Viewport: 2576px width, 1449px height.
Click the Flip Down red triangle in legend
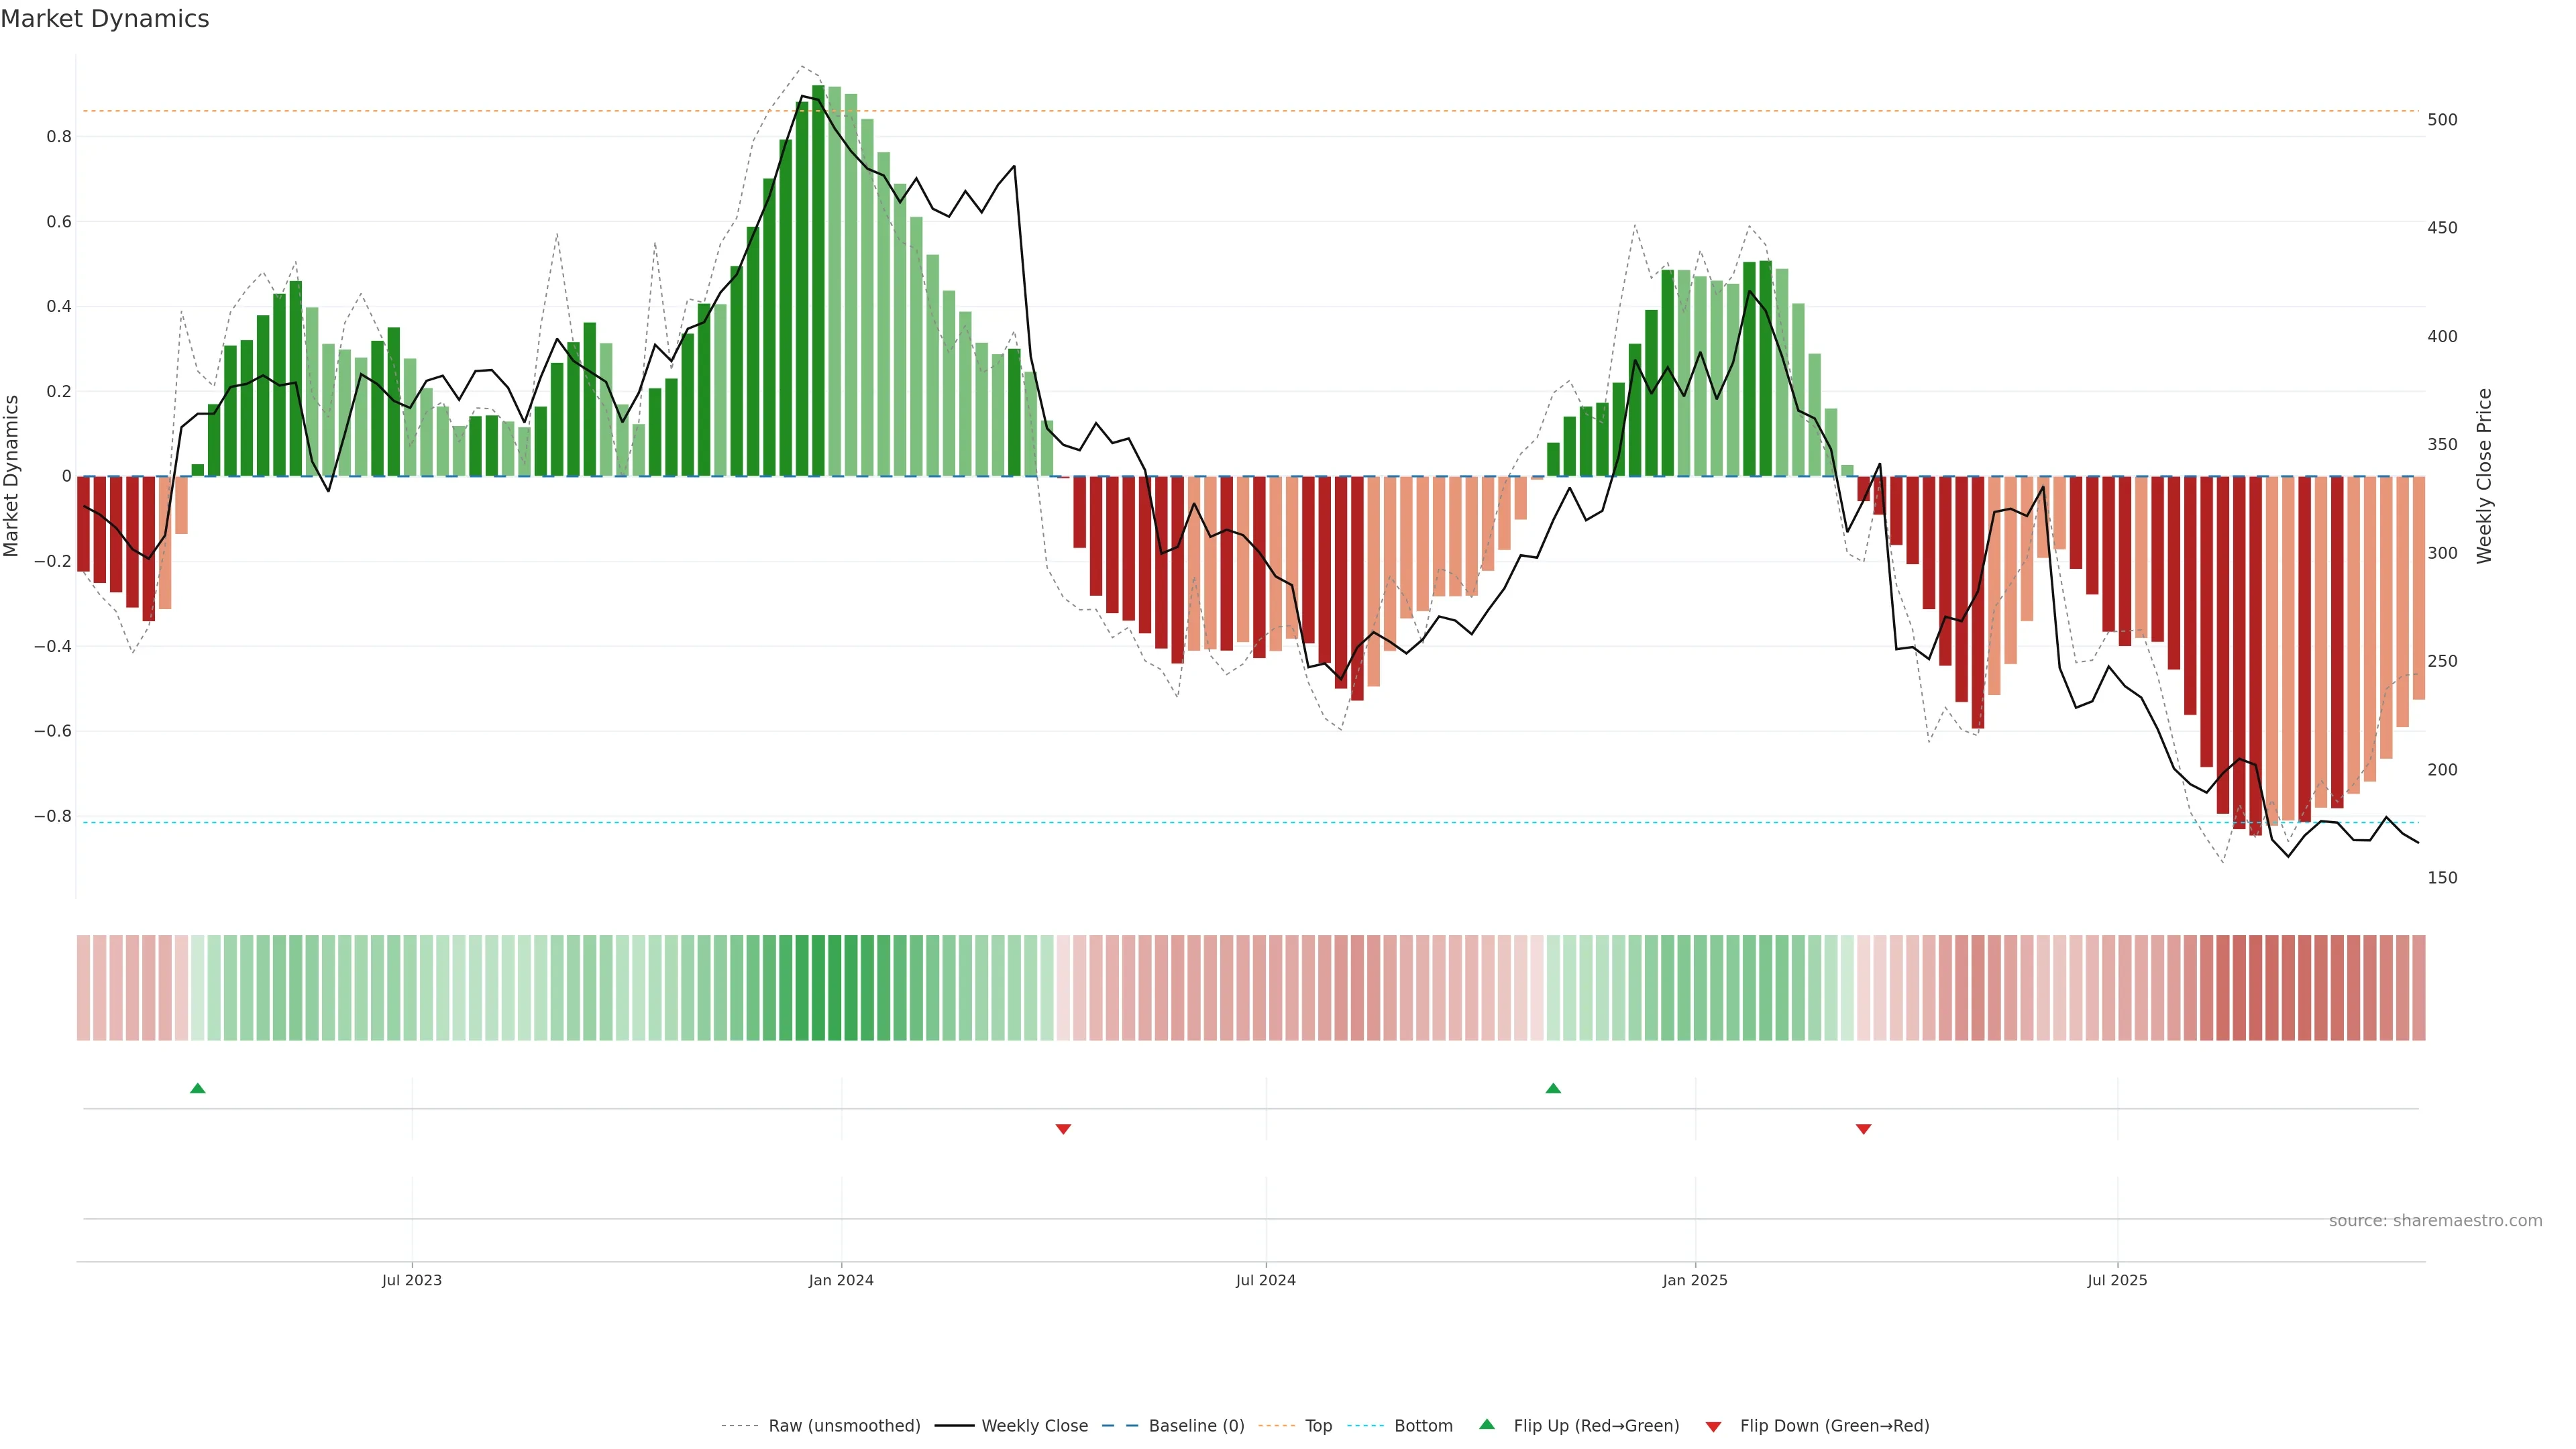(x=1713, y=1426)
